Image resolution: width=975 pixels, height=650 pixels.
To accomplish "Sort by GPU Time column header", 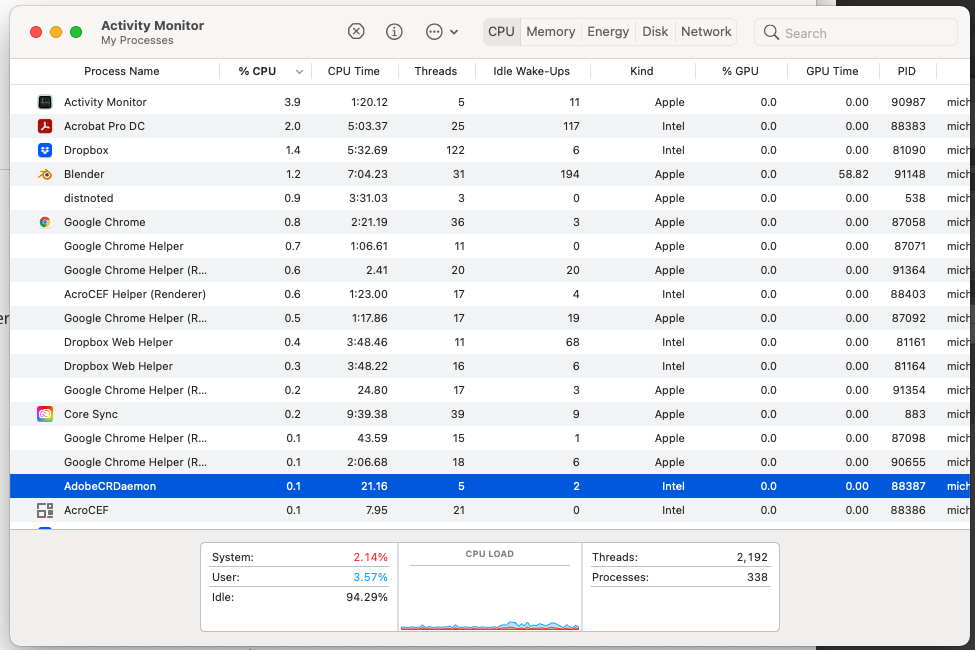I will click(x=832, y=72).
